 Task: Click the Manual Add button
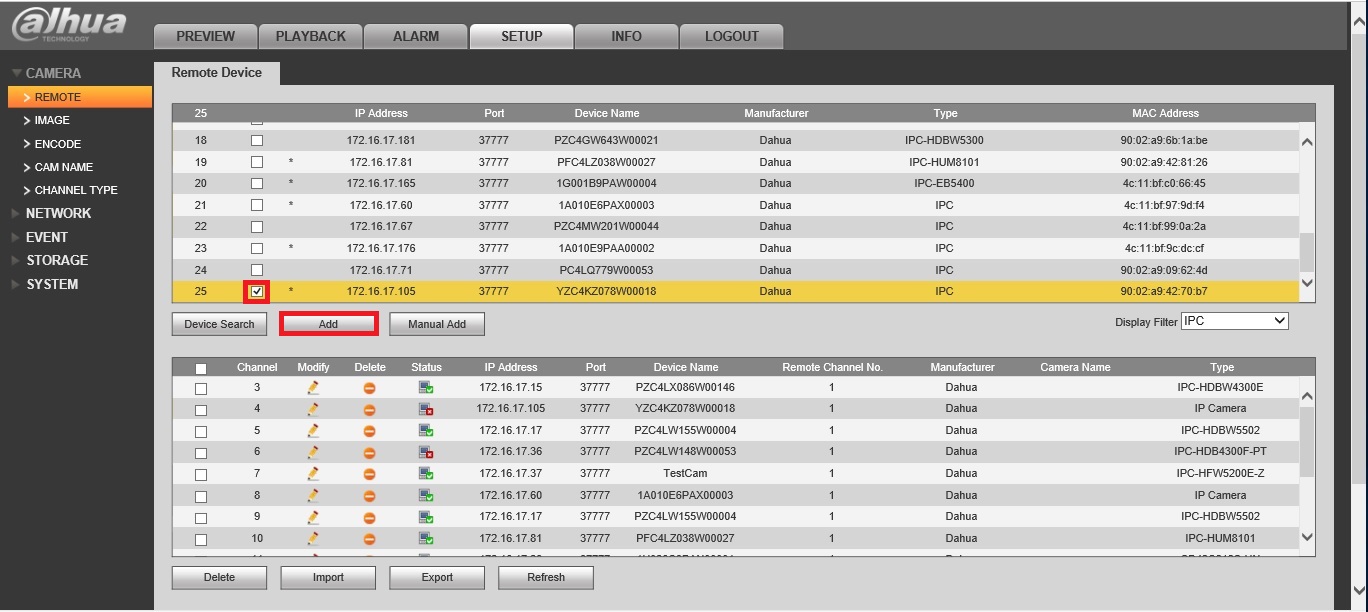pos(437,324)
